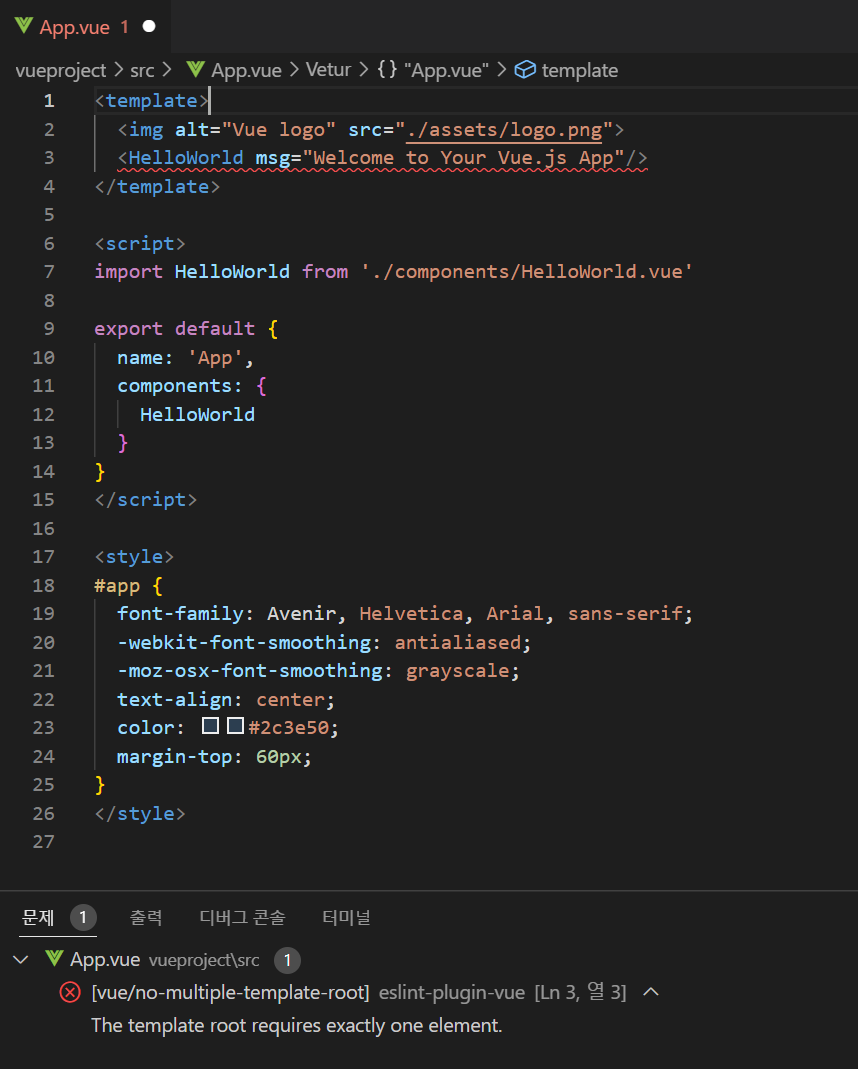Expand the chevron after vueproject breadcrumb
The image size is (858, 1069).
pos(119,70)
